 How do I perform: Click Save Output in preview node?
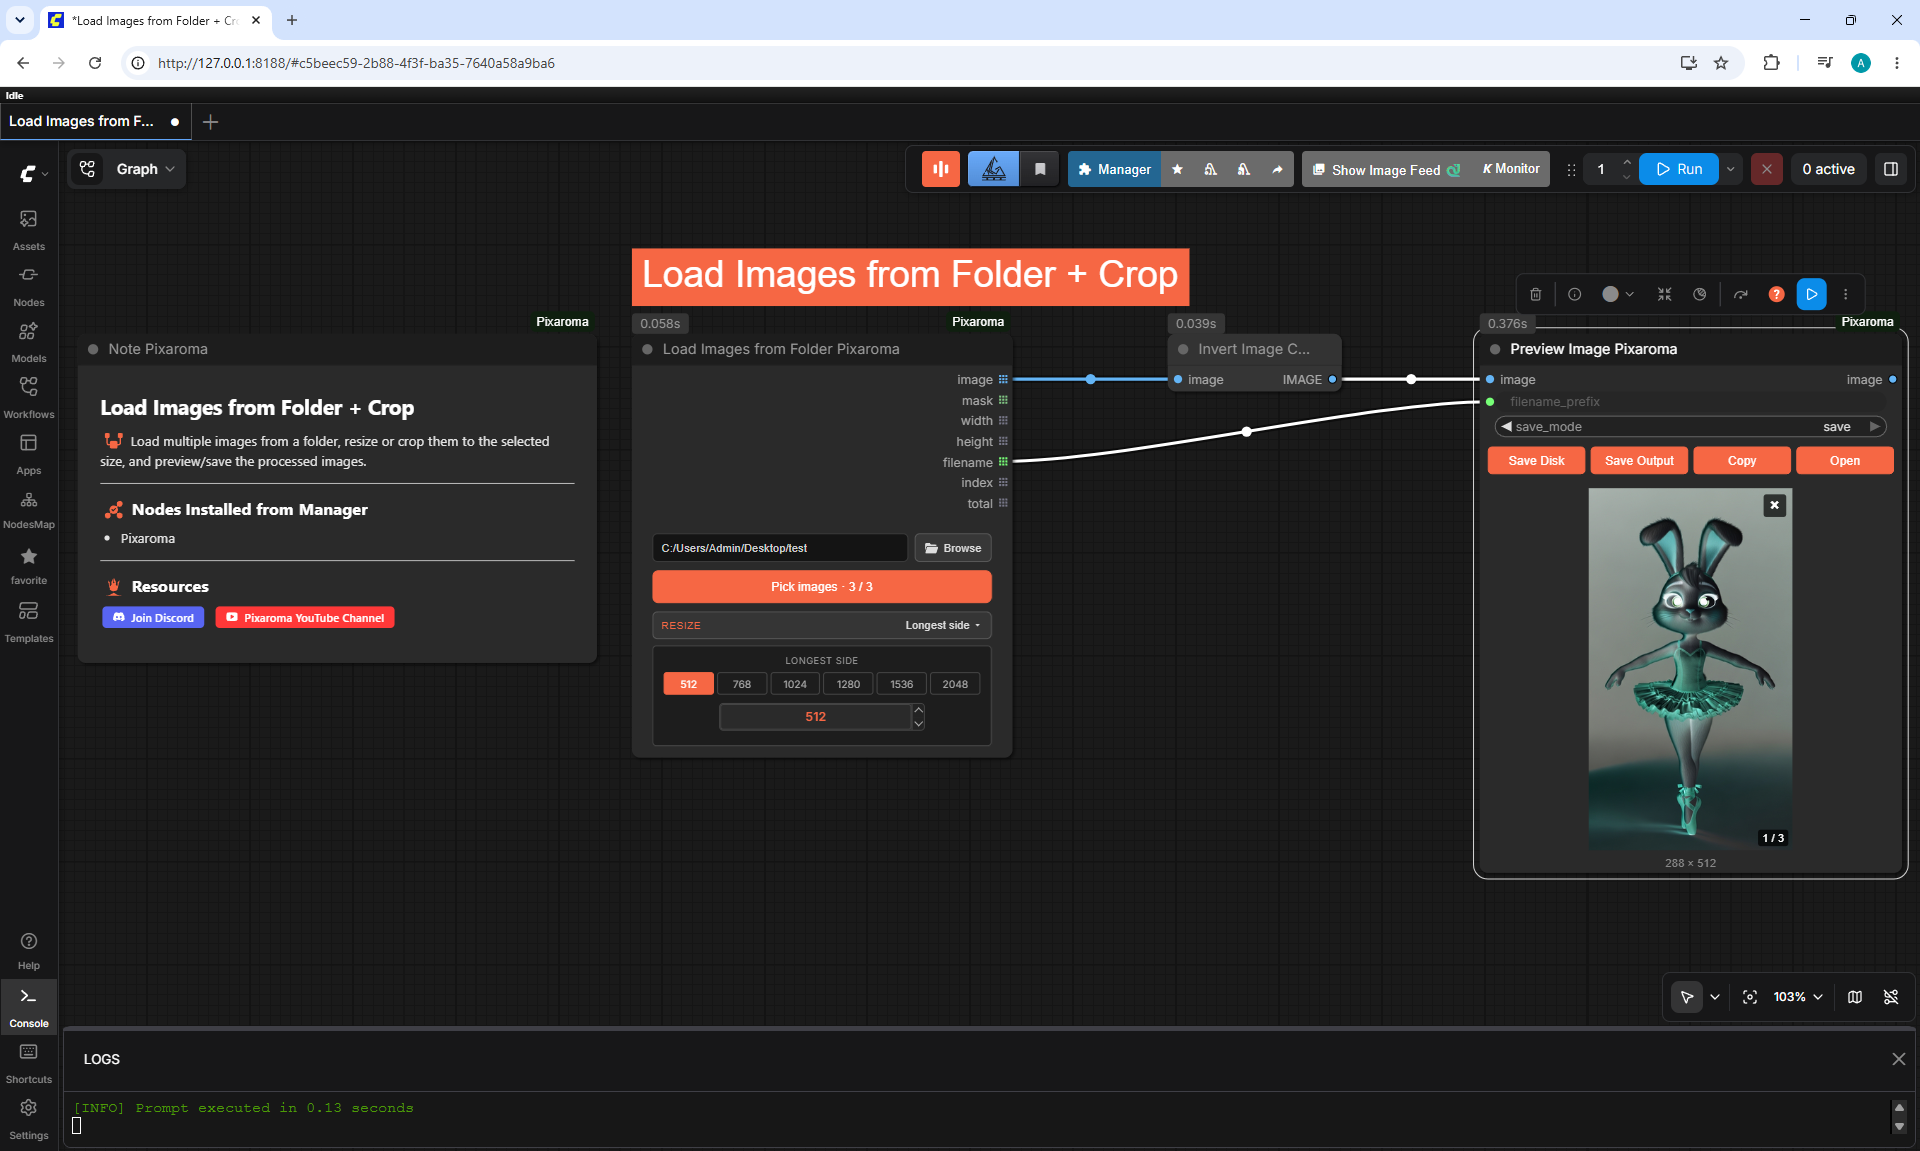[x=1639, y=461]
